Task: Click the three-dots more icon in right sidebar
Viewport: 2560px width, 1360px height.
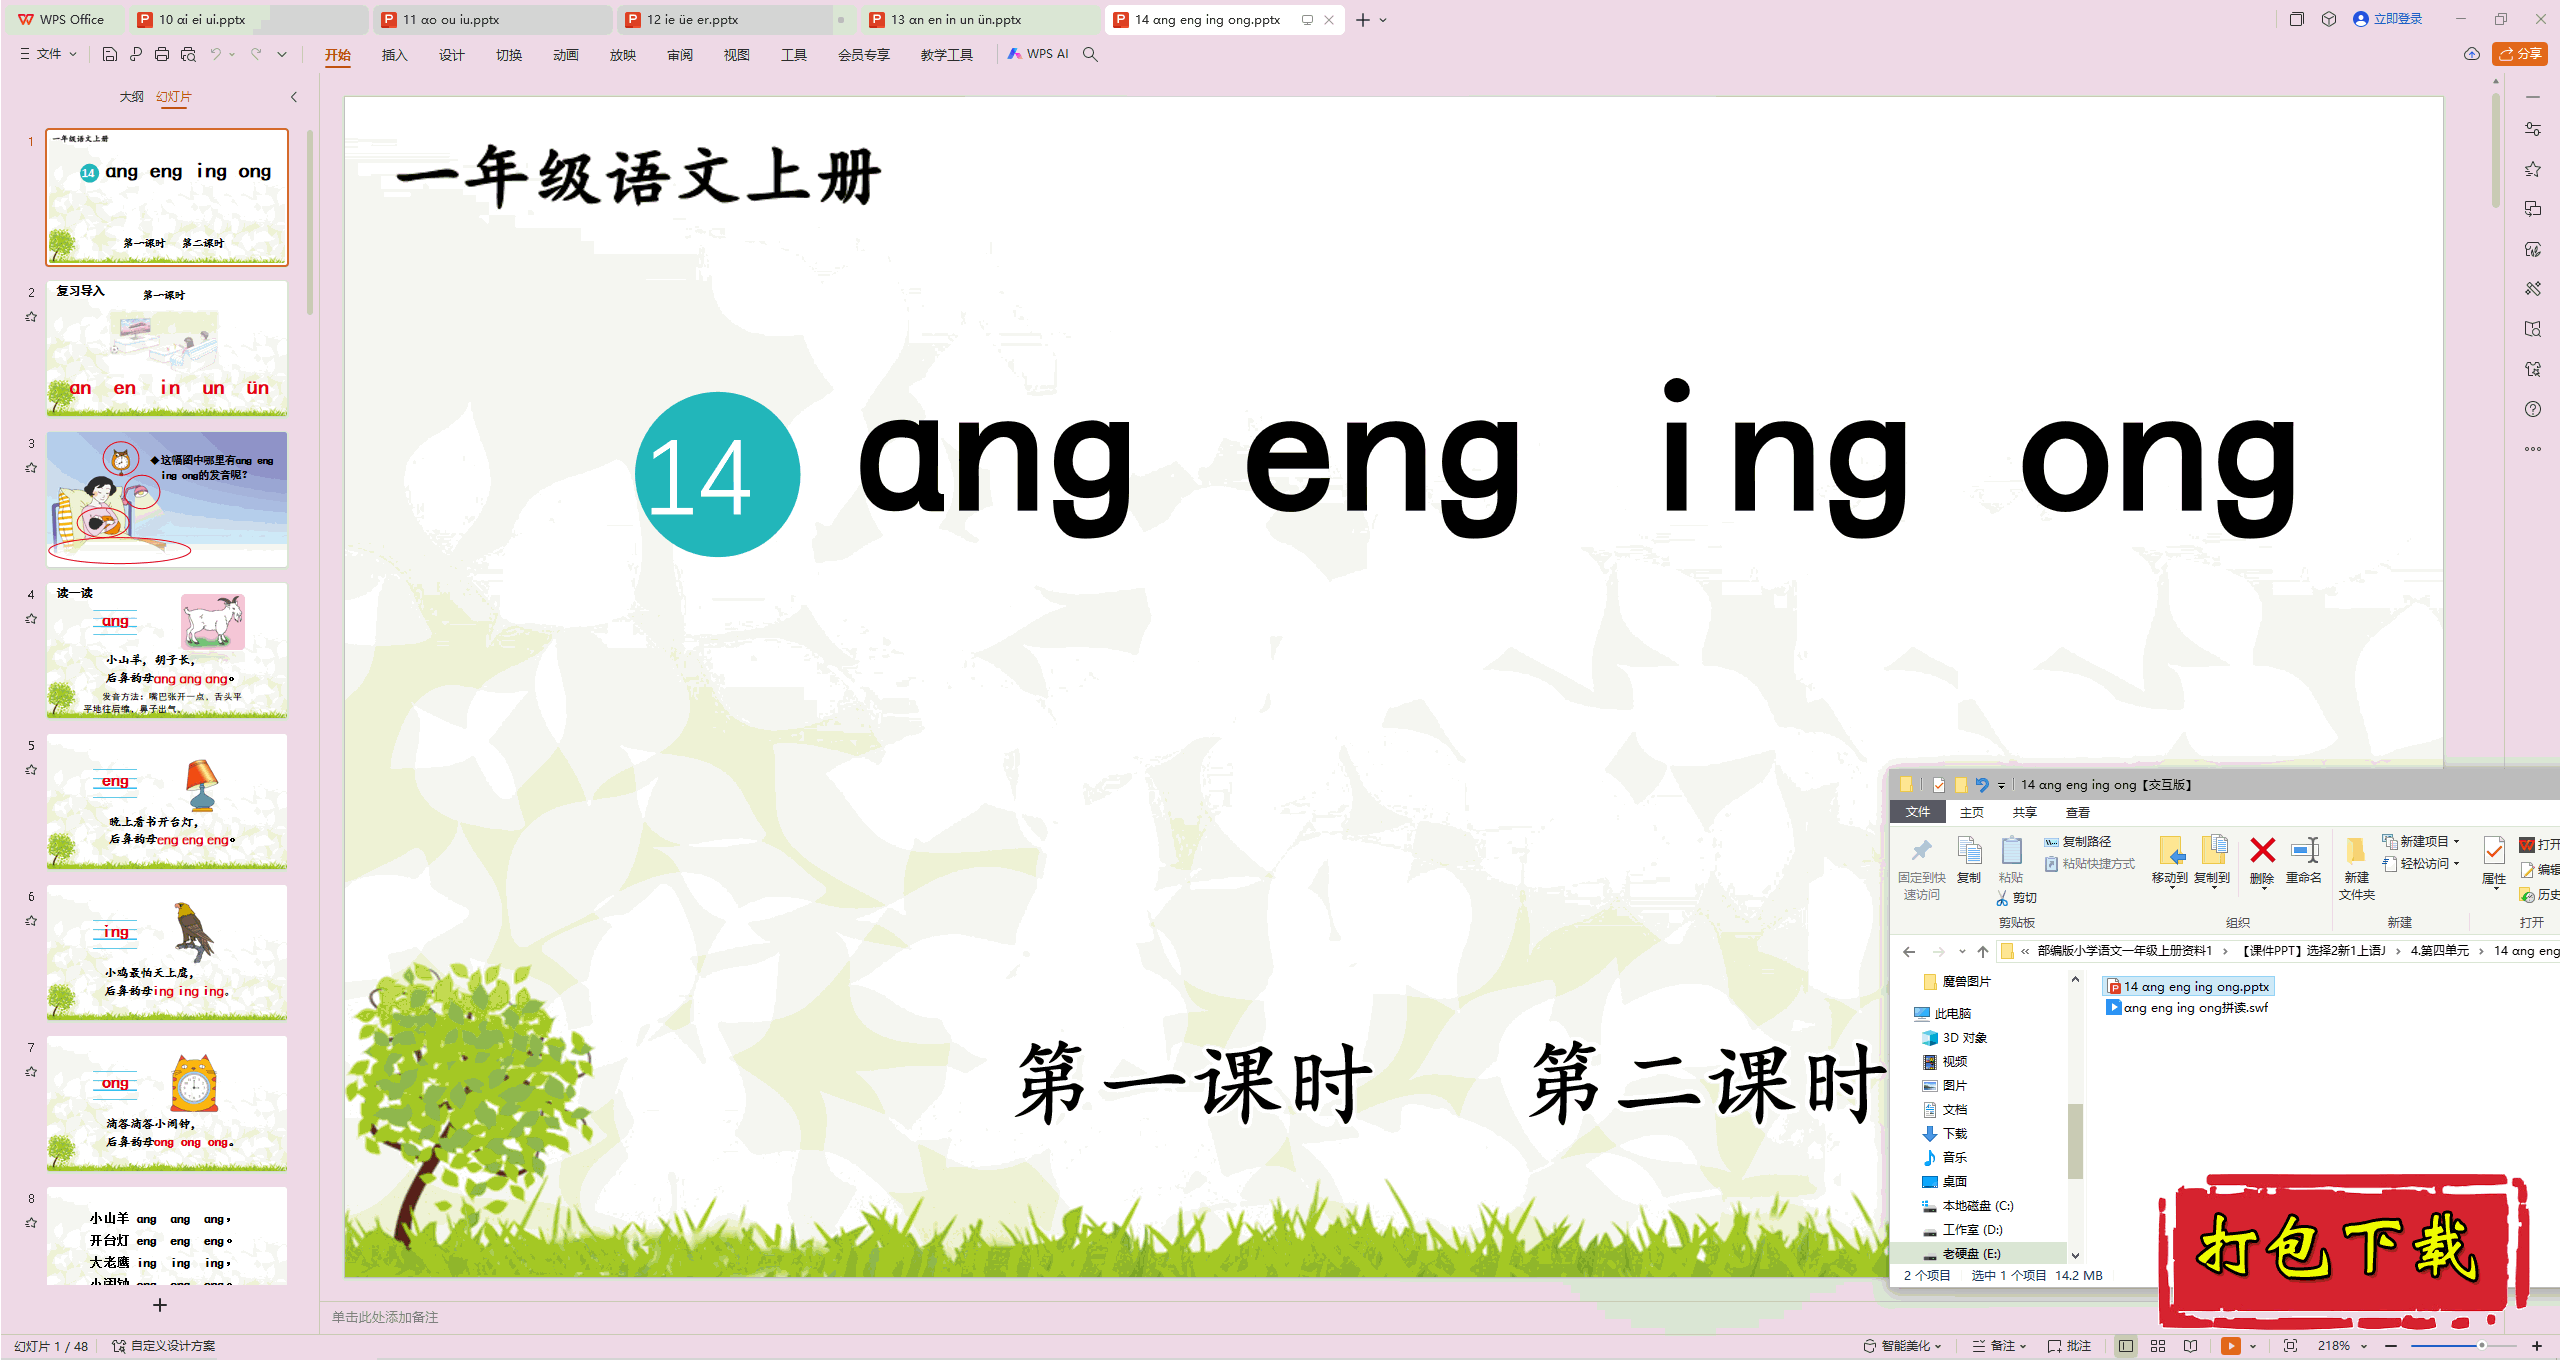Action: [2533, 449]
